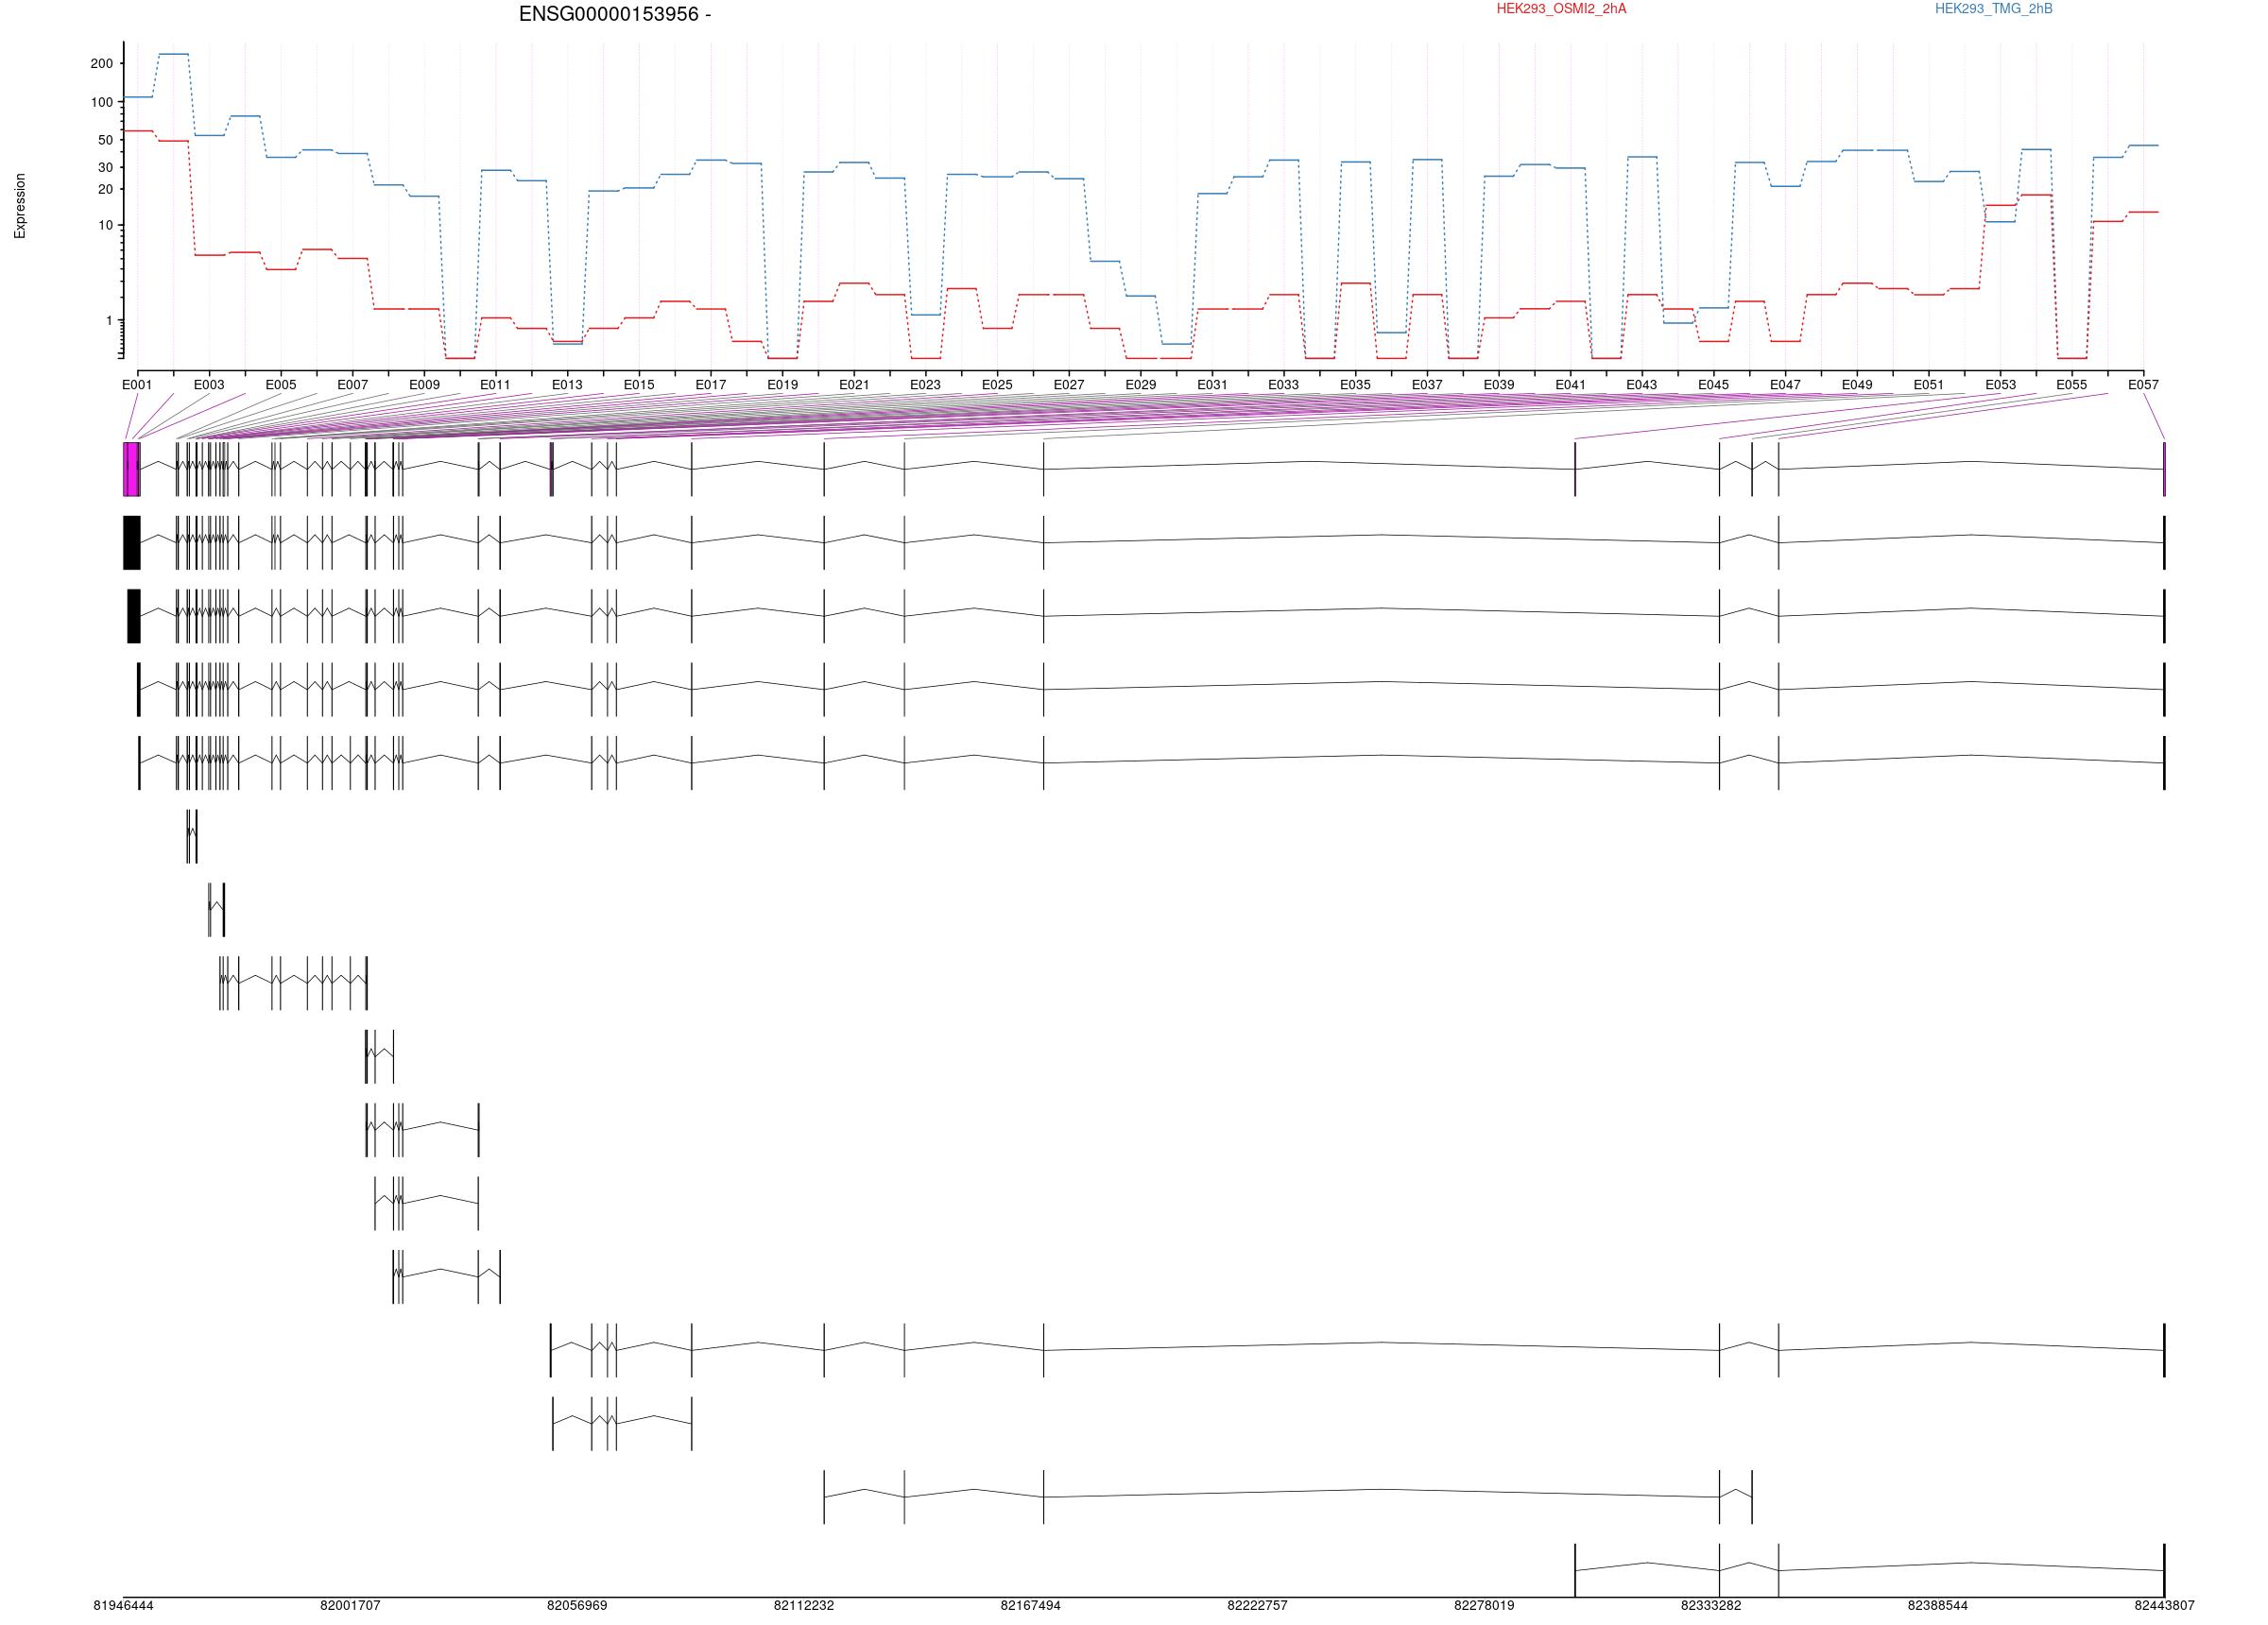The image size is (2268, 1625).
Task: Click exon label E047
Action: tap(1785, 385)
